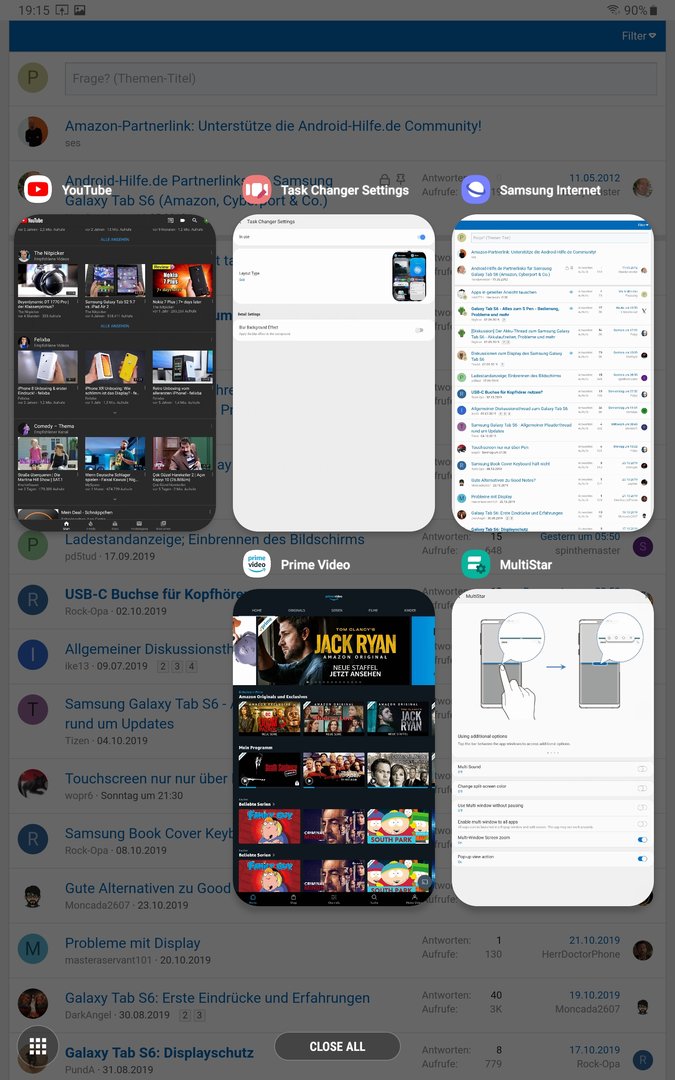Image resolution: width=675 pixels, height=1080 pixels.
Task: Open the app grid button beside Close All
Action: pyautogui.click(x=38, y=1046)
